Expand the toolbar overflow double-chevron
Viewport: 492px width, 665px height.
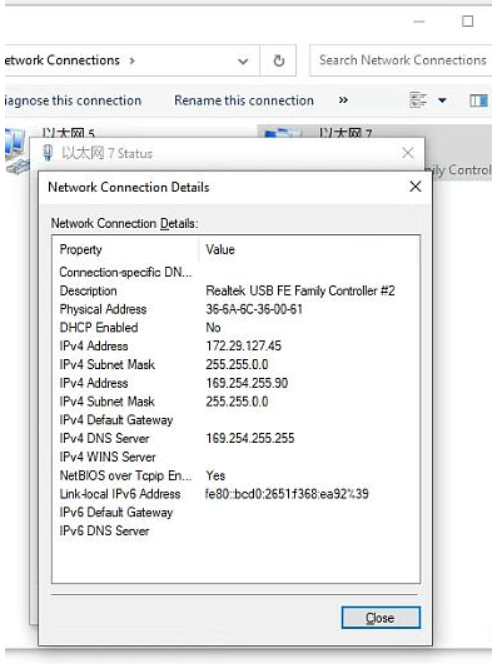tap(343, 100)
